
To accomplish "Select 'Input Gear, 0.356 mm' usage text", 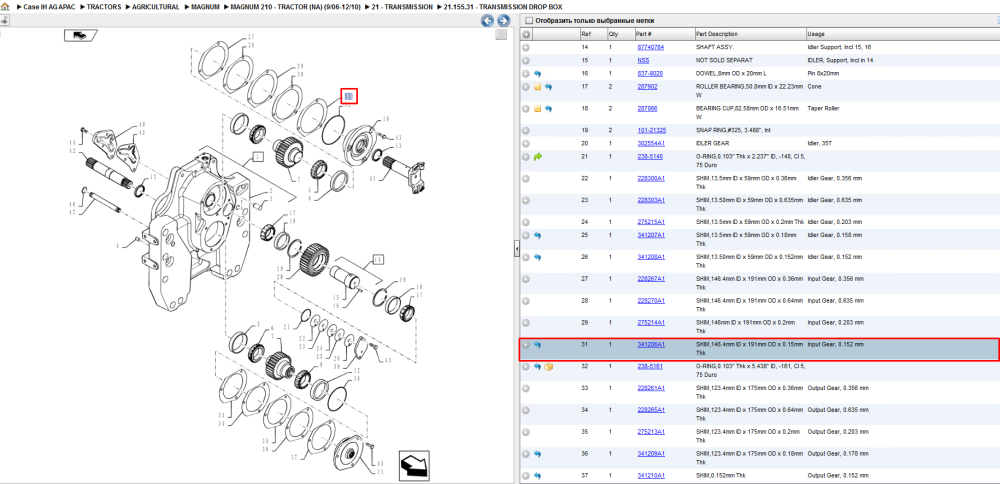I will (835, 279).
